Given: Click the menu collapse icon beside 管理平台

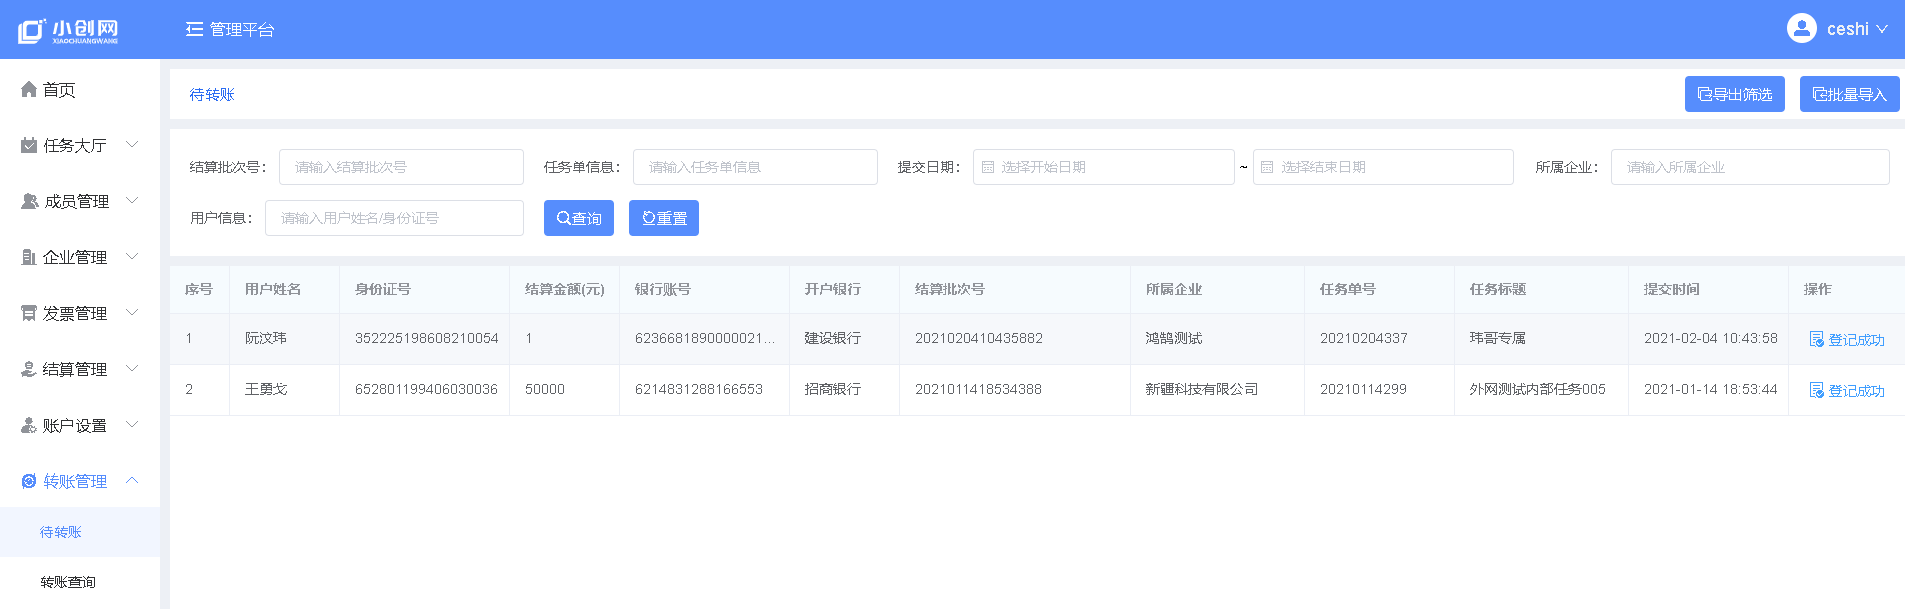Looking at the screenshot, I should (194, 29).
